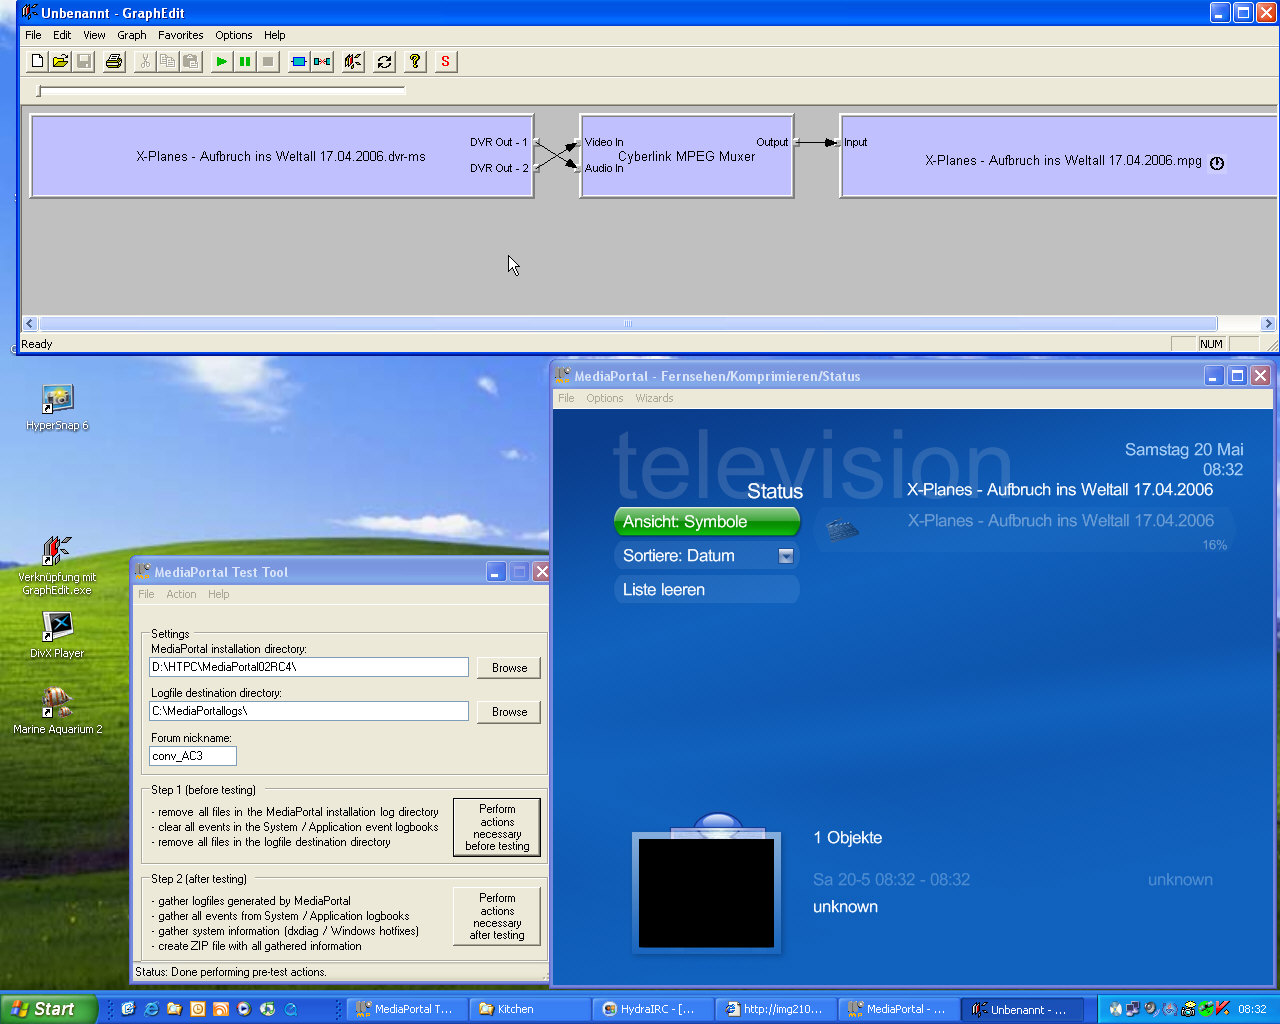
Task: Click the media player quick launch icon
Action: point(243,1009)
